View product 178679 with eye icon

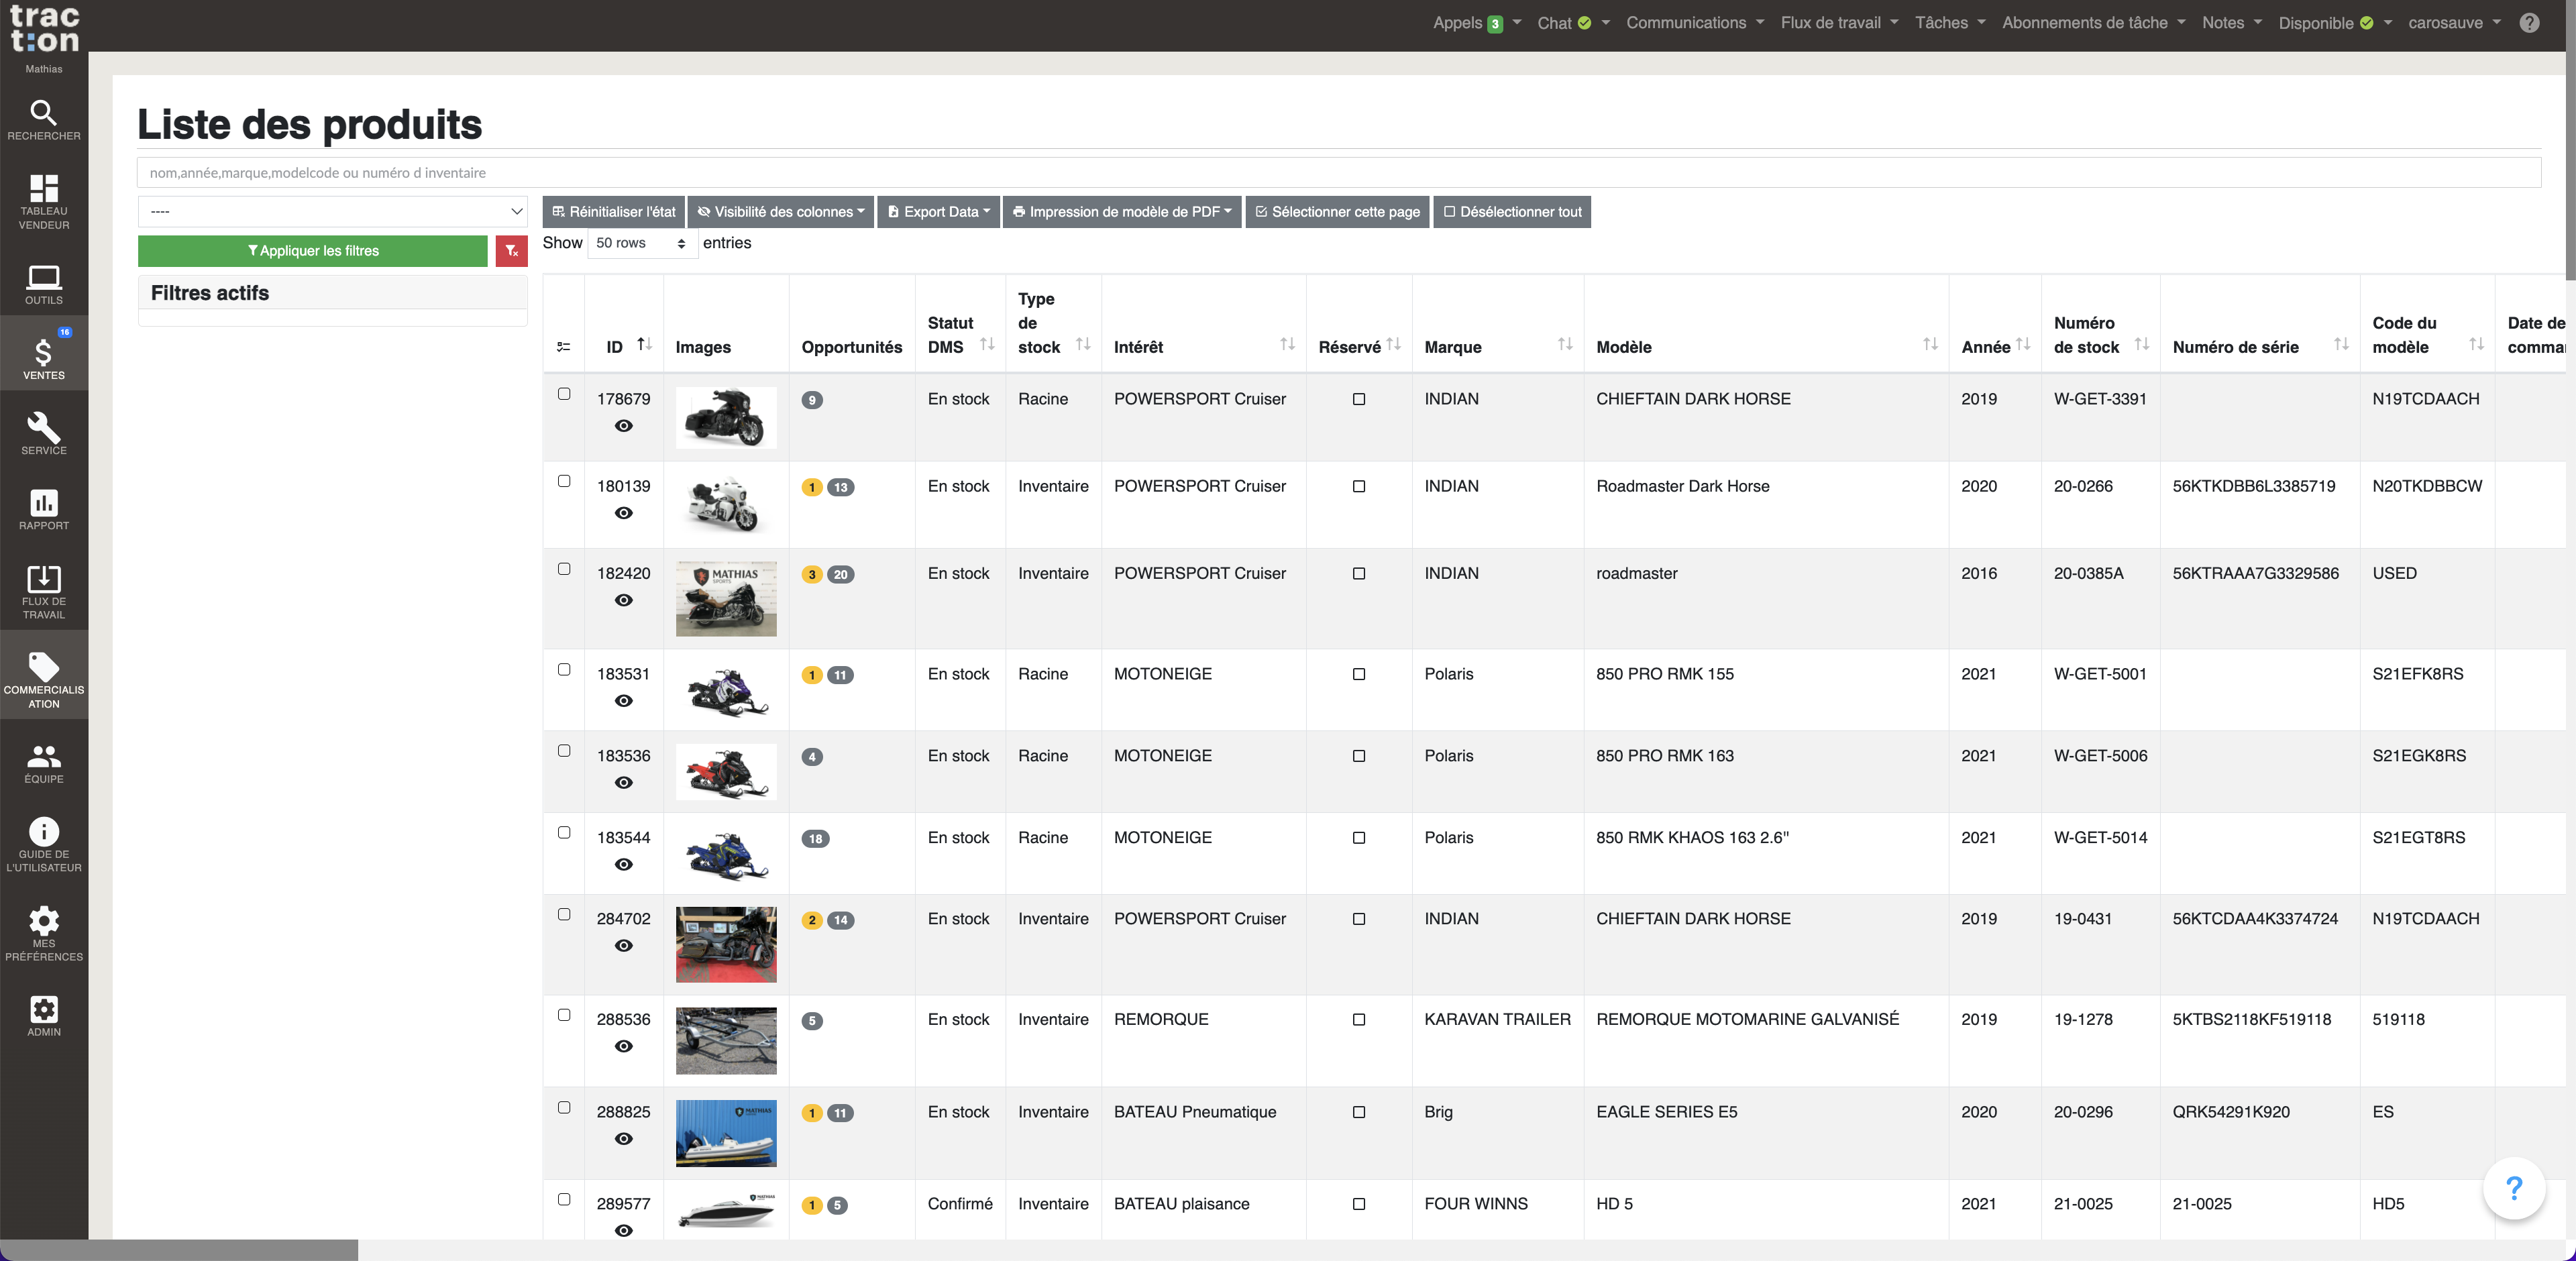tap(623, 426)
